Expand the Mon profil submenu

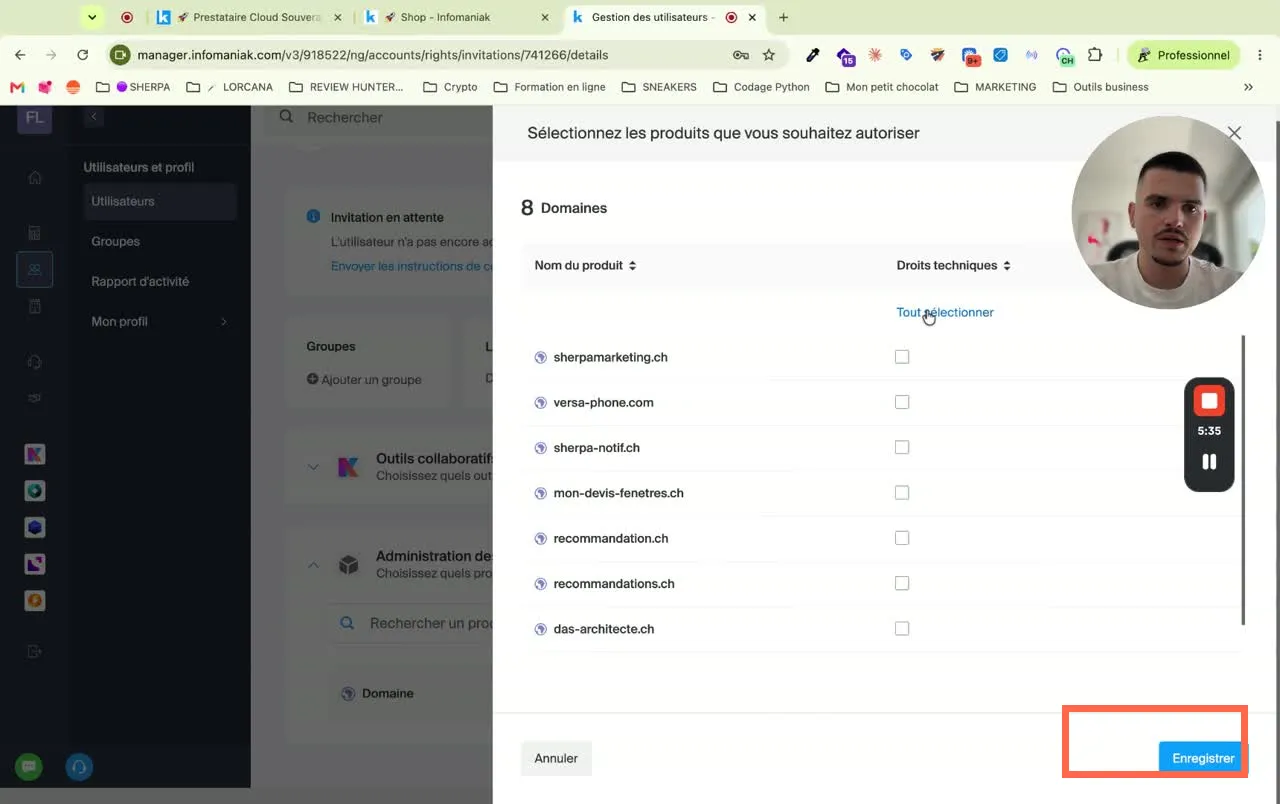(x=160, y=321)
